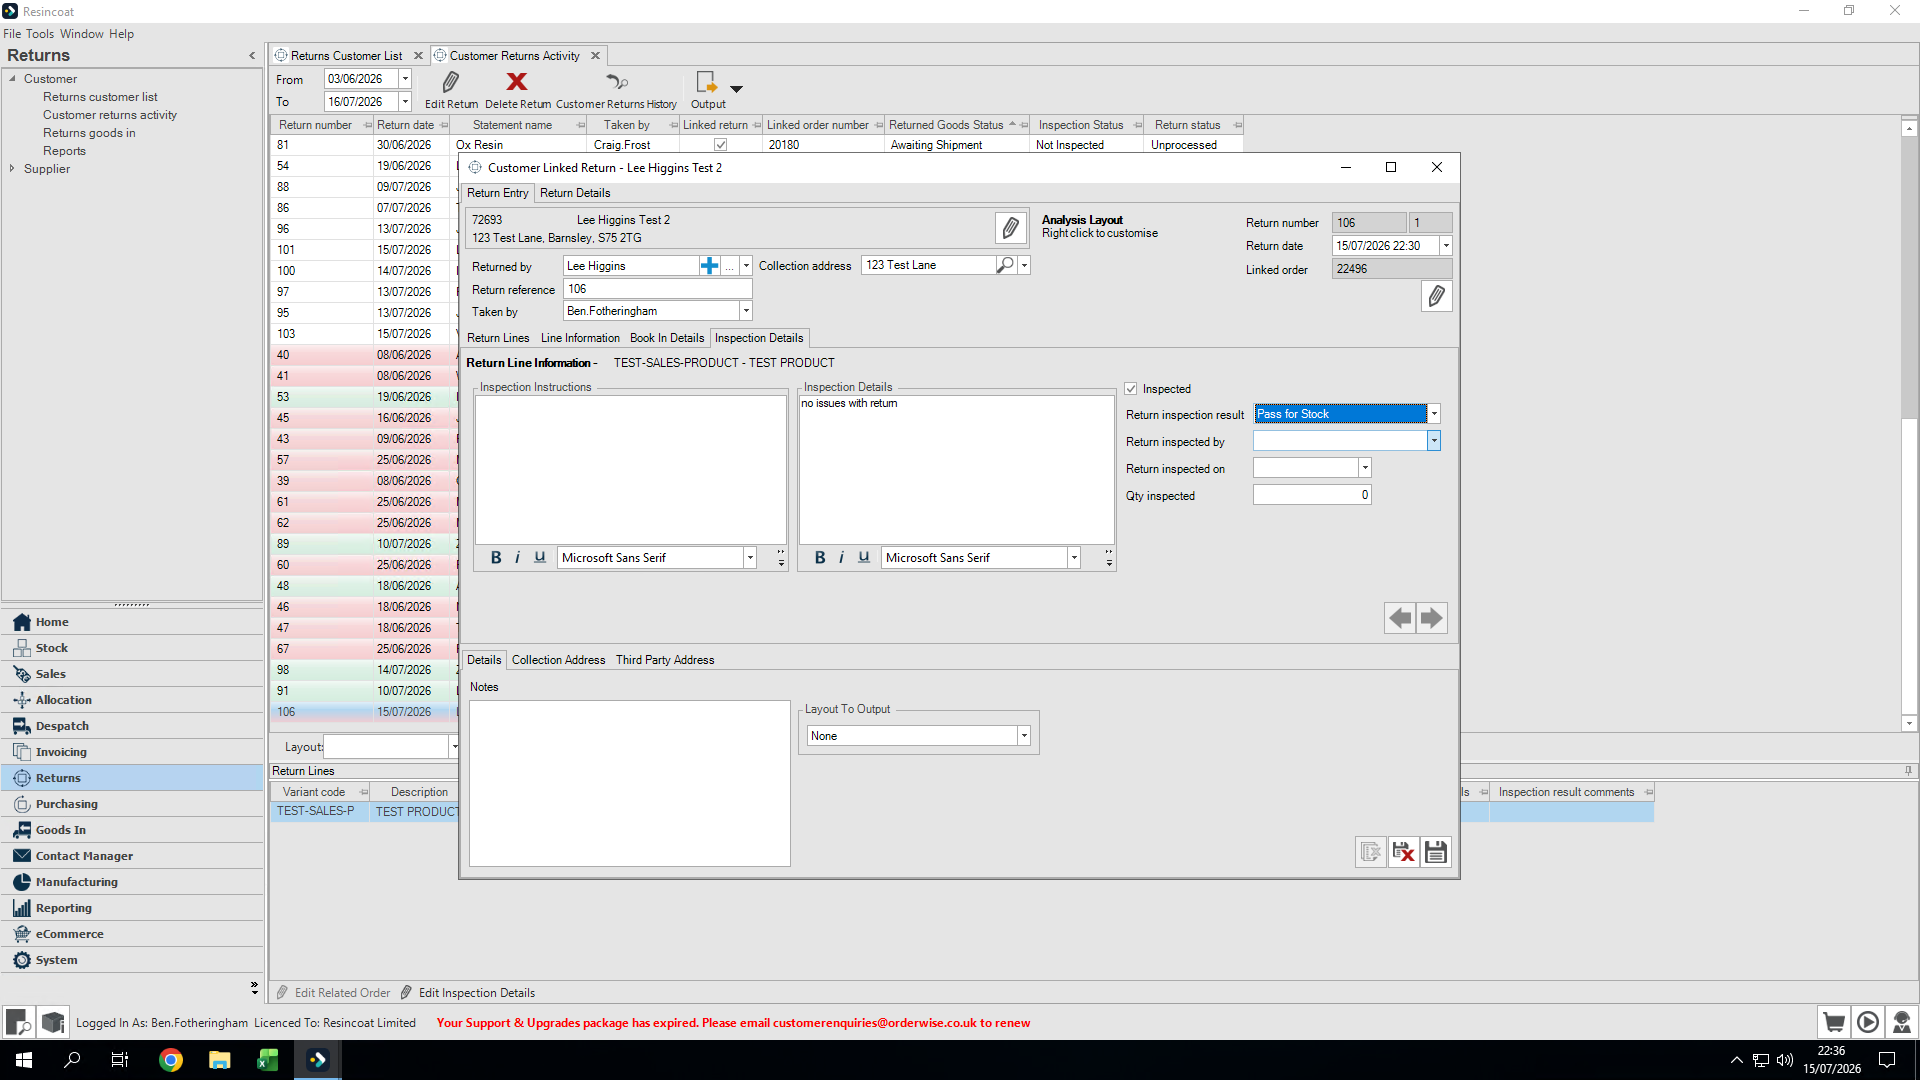Image resolution: width=1920 pixels, height=1080 pixels.
Task: Open the shopping cart icon in status bar
Action: point(1834,1022)
